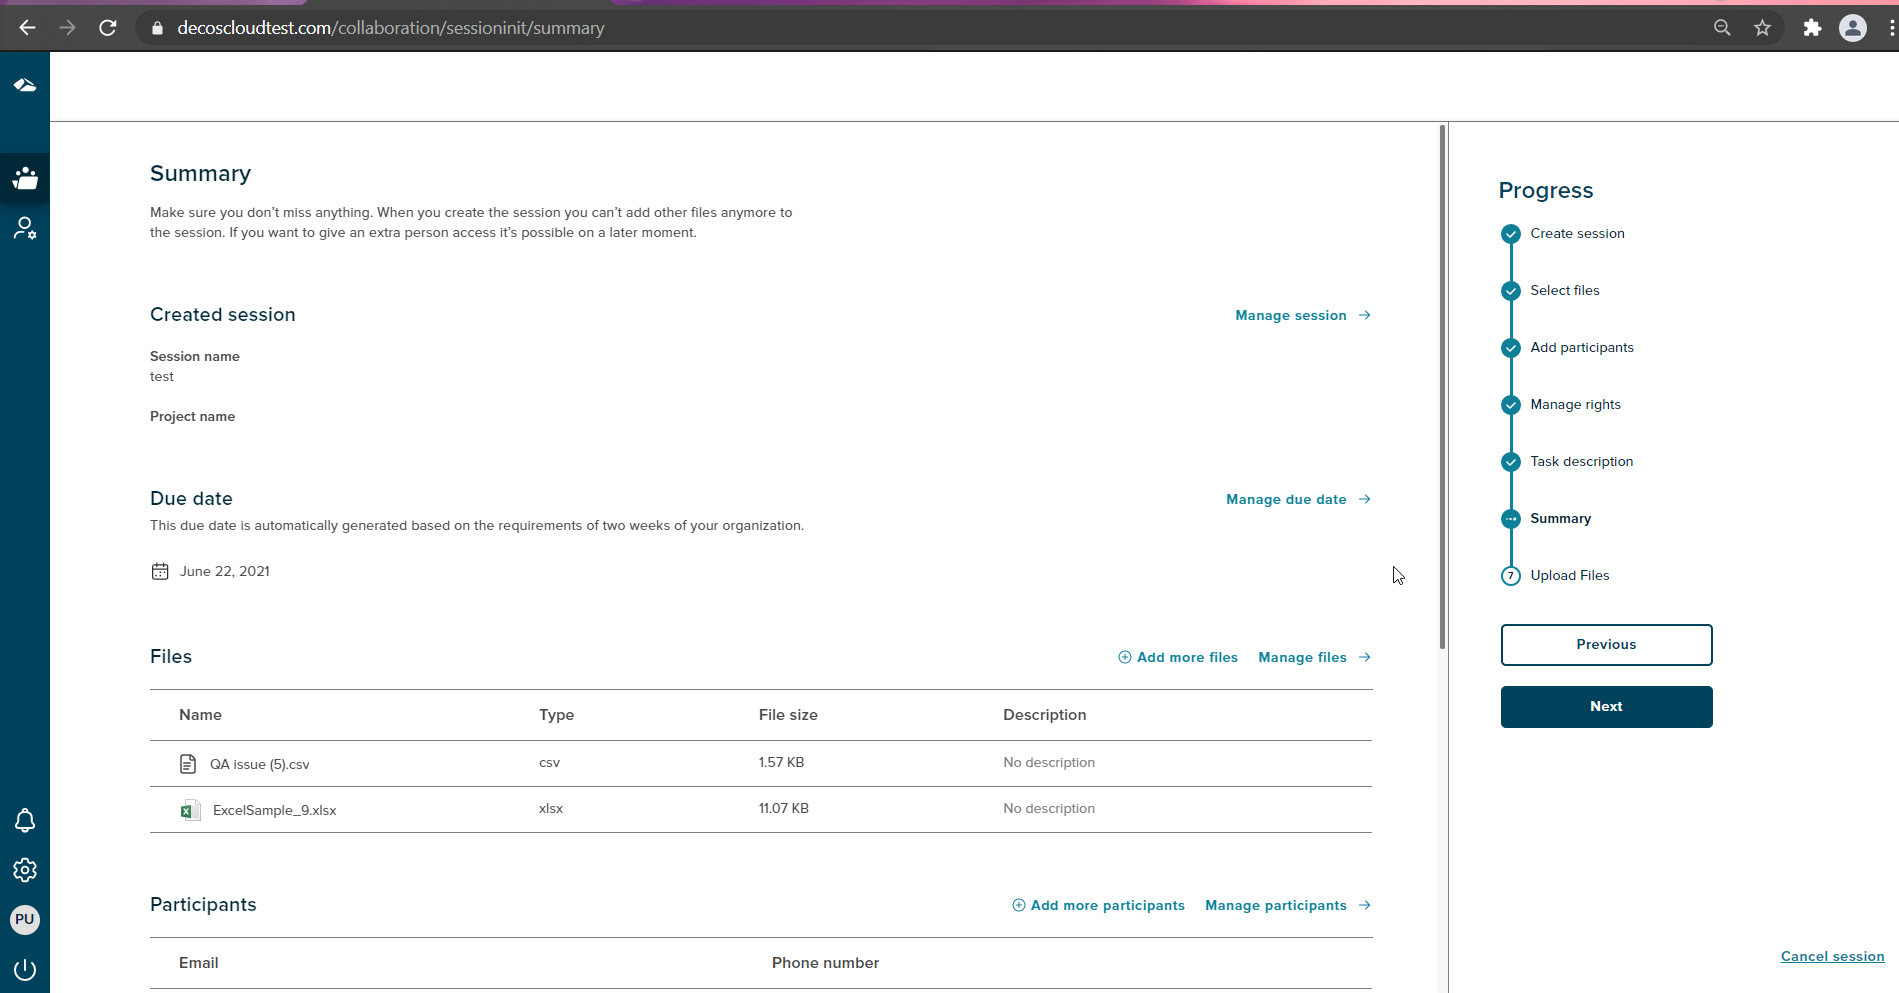Open the browser extensions puzzle icon

[1812, 28]
